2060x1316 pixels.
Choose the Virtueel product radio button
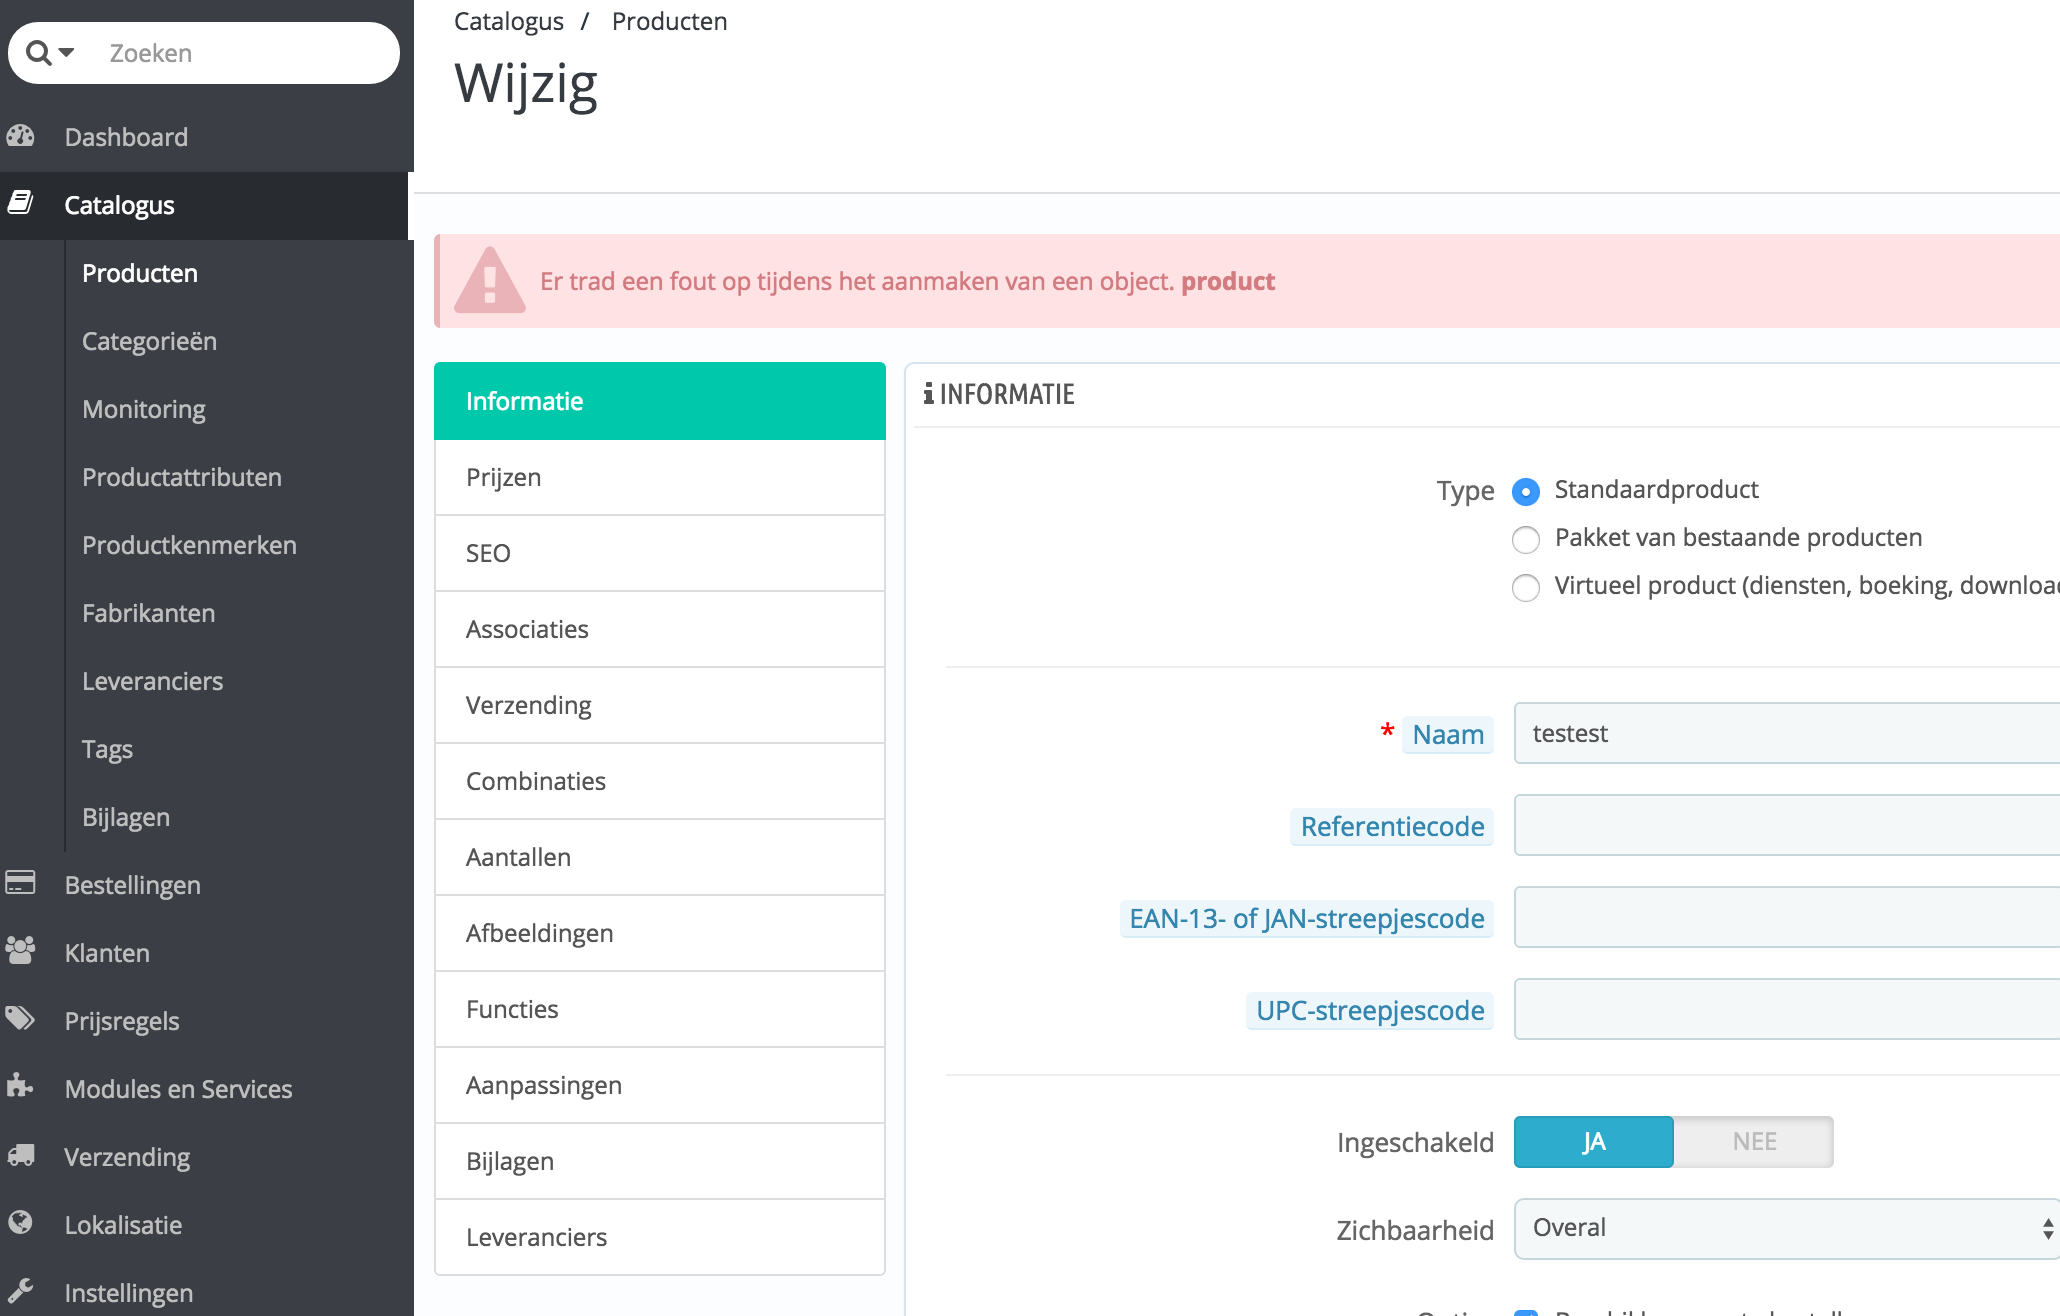1526,588
